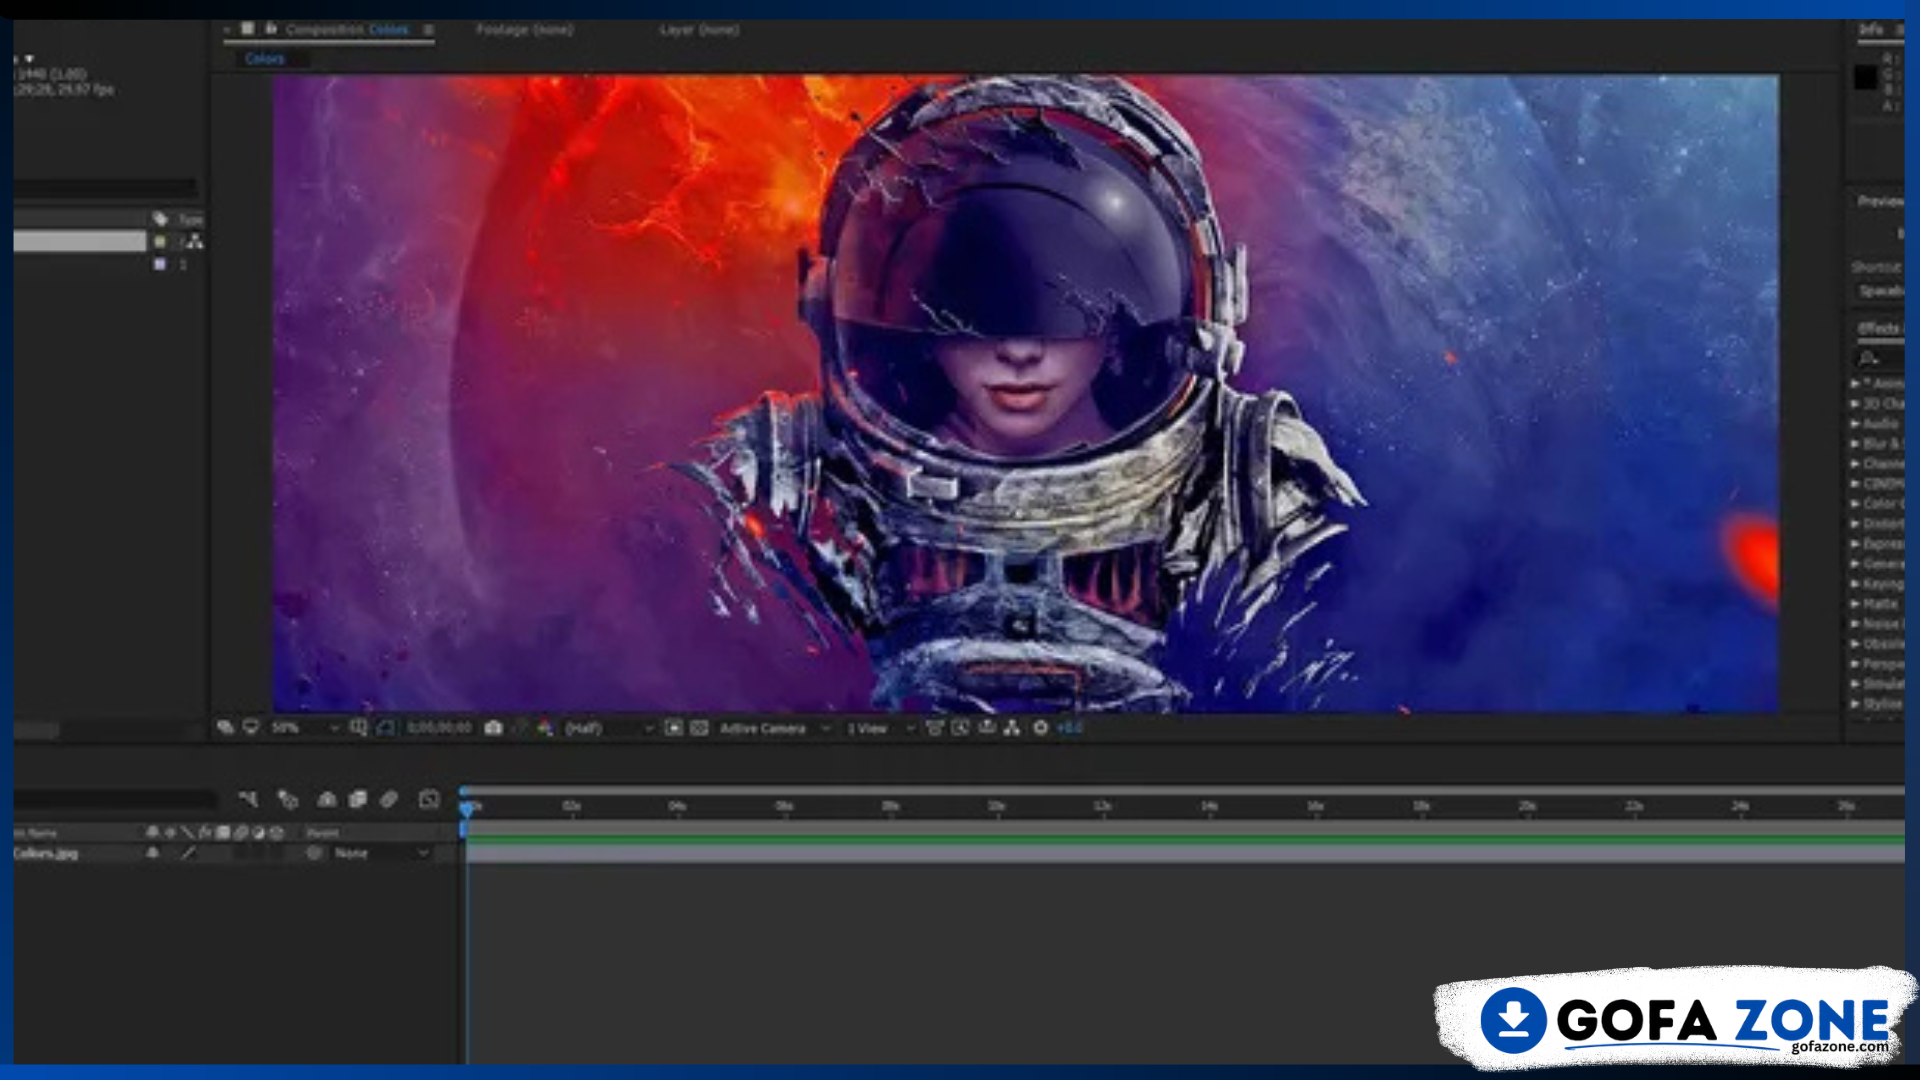Toggle motion blur icon in timeline
The image size is (1920, 1080).
389,799
